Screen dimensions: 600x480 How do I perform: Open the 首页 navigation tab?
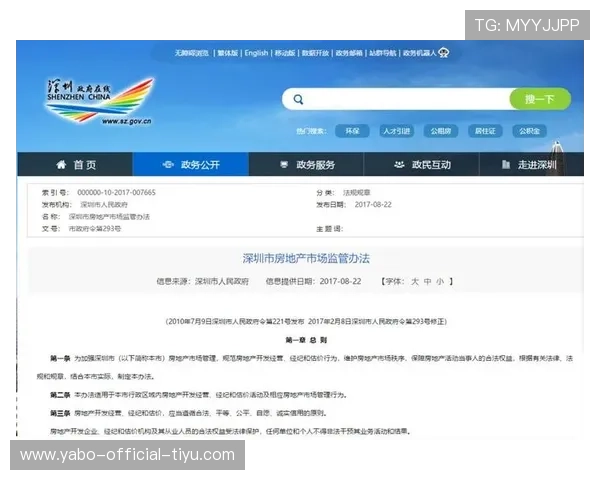pos(75,165)
